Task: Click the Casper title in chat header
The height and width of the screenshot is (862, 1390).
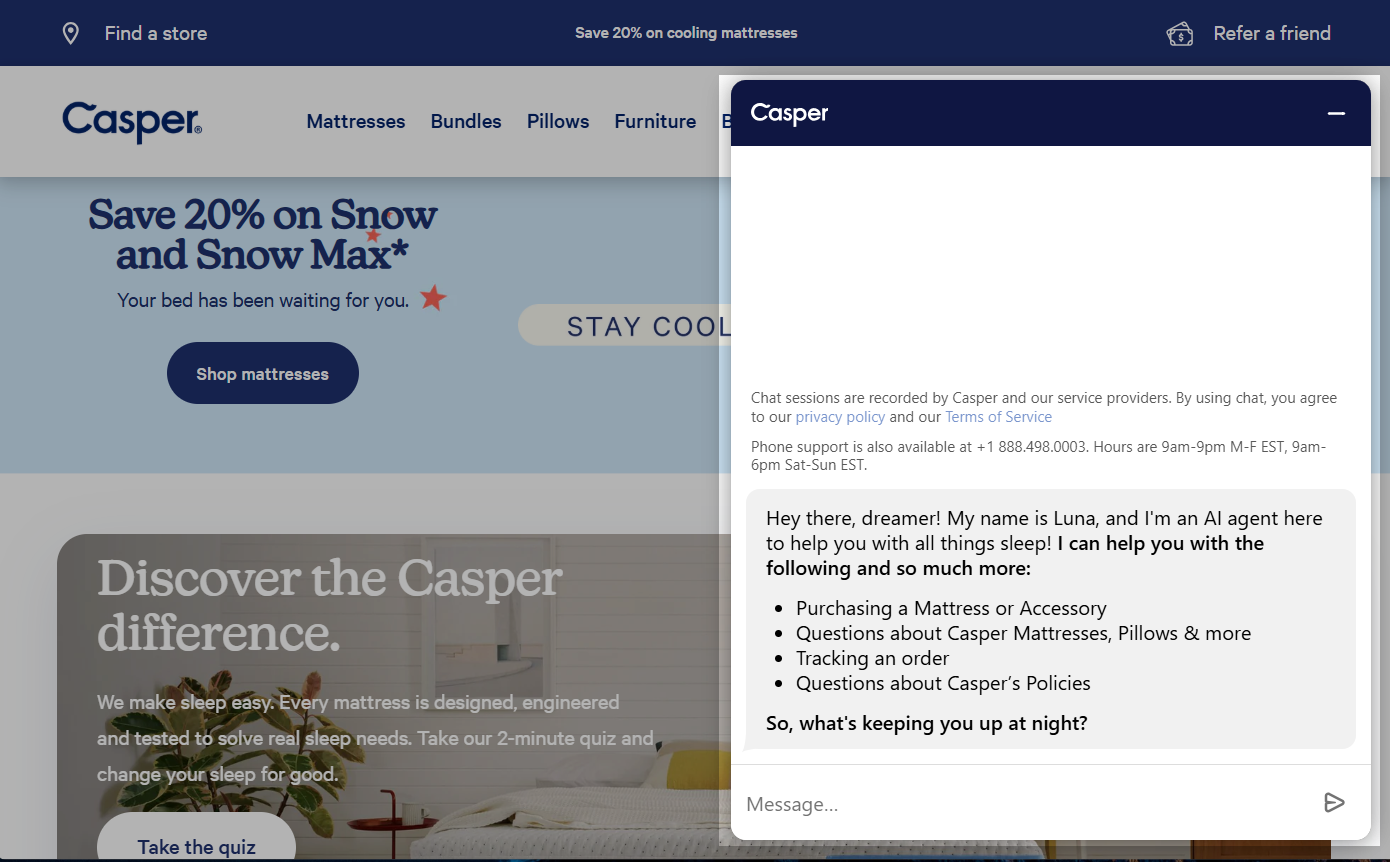Action: (x=789, y=113)
